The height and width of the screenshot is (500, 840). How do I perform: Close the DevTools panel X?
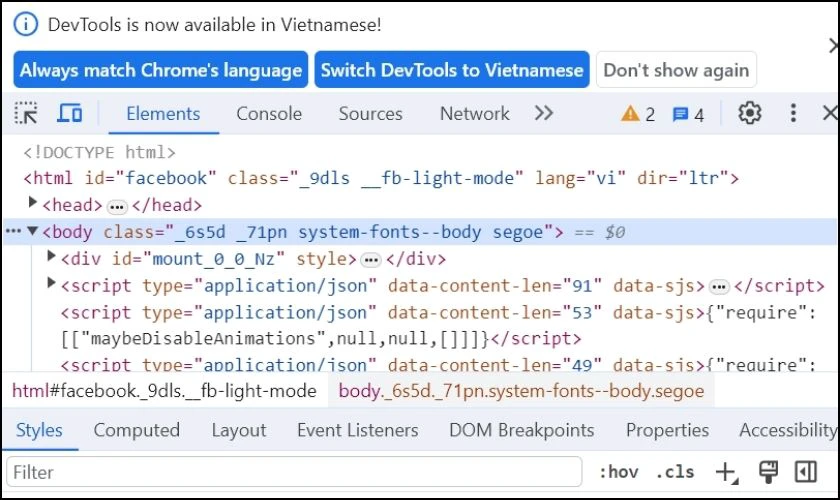tap(830, 113)
